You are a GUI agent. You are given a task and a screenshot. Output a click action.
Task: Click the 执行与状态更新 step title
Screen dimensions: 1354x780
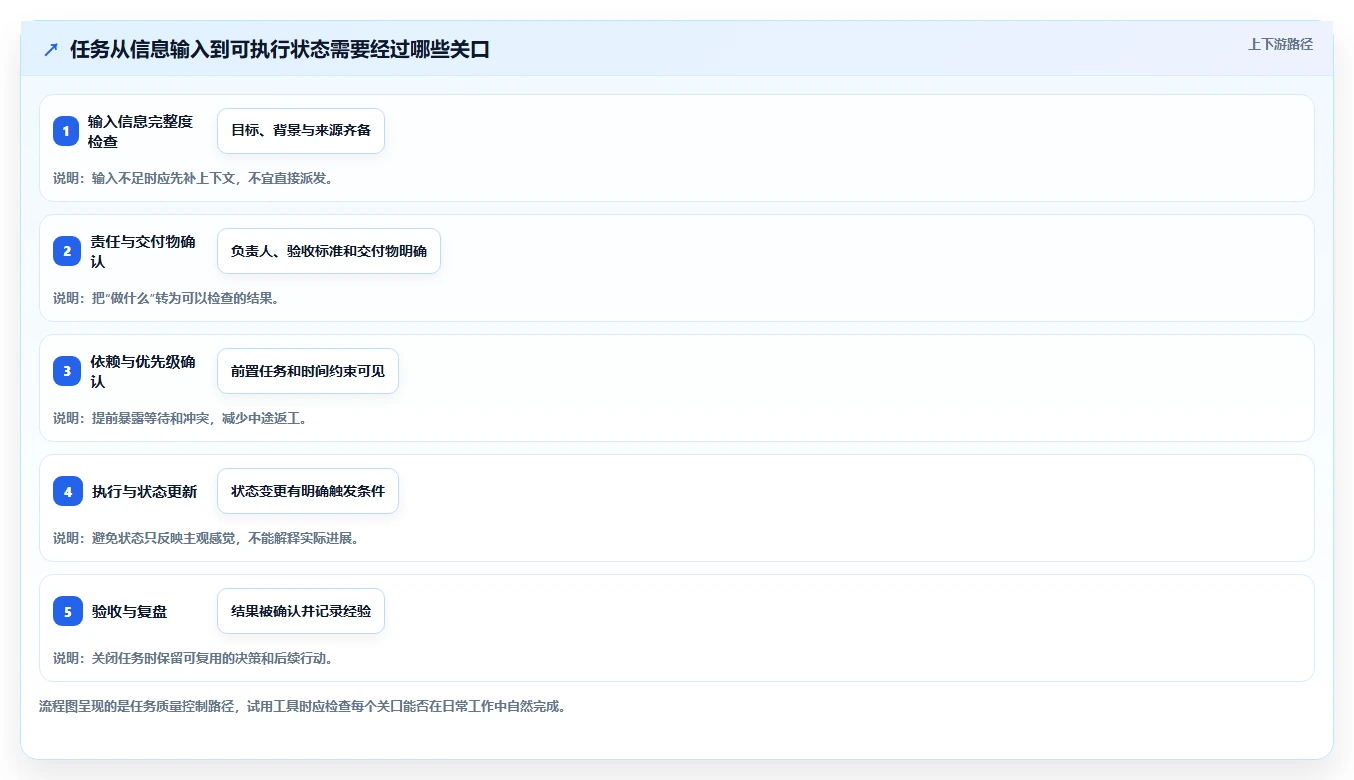(x=145, y=491)
